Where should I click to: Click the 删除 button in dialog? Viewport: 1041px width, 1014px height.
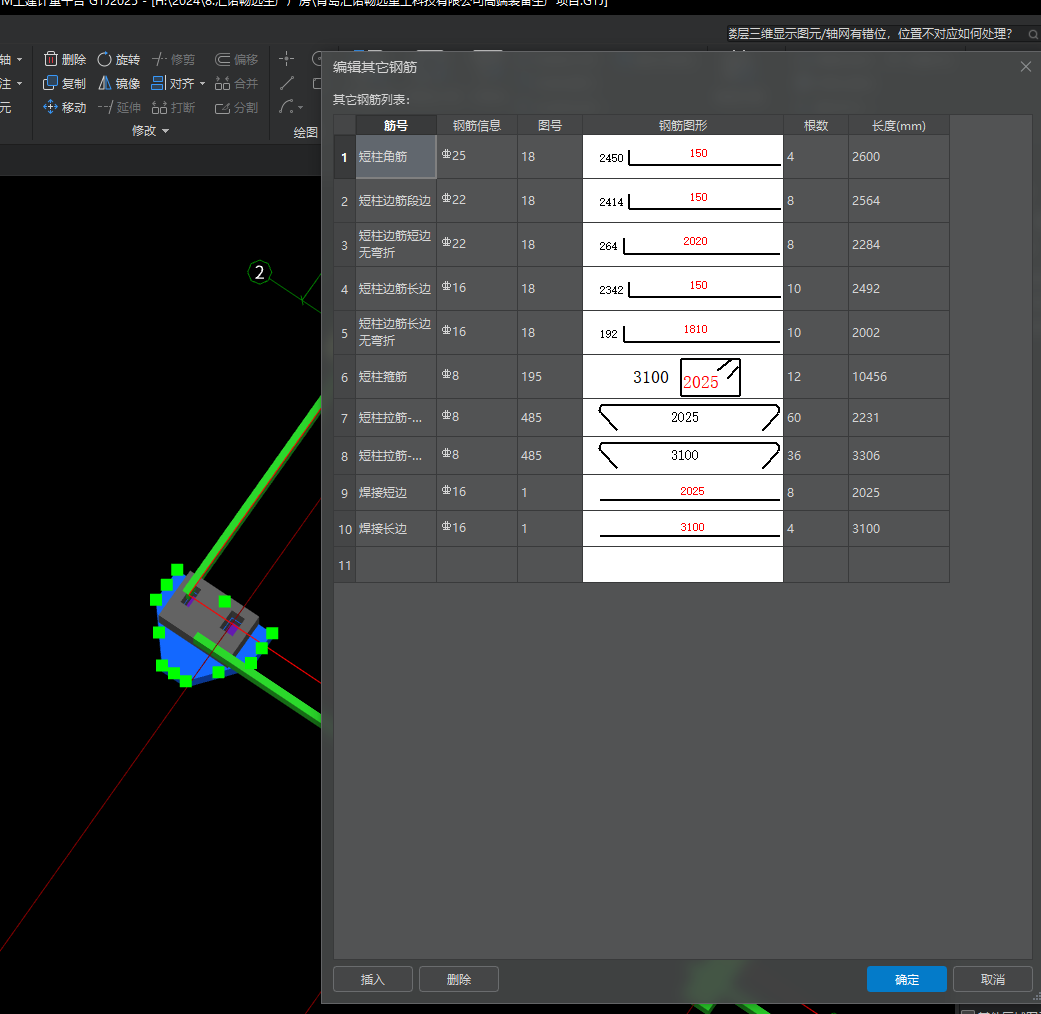[459, 979]
